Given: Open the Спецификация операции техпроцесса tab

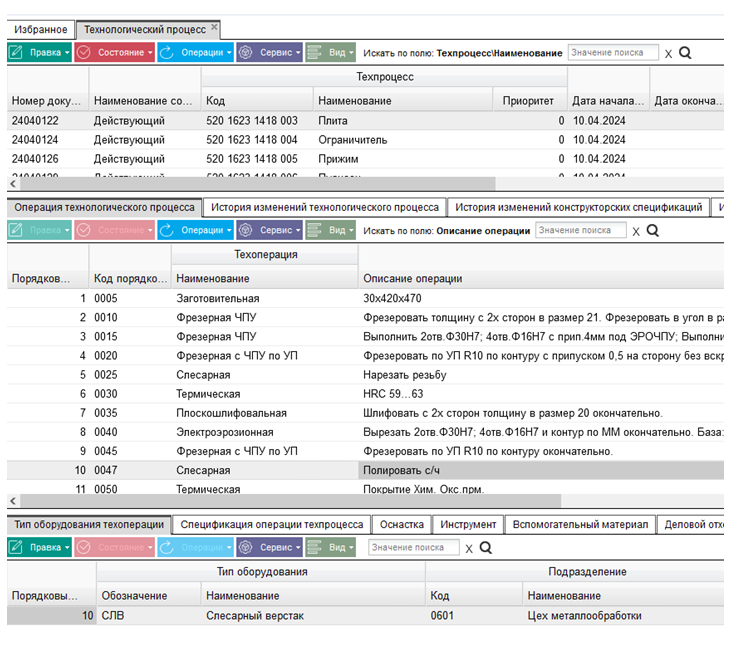Looking at the screenshot, I should (272, 525).
